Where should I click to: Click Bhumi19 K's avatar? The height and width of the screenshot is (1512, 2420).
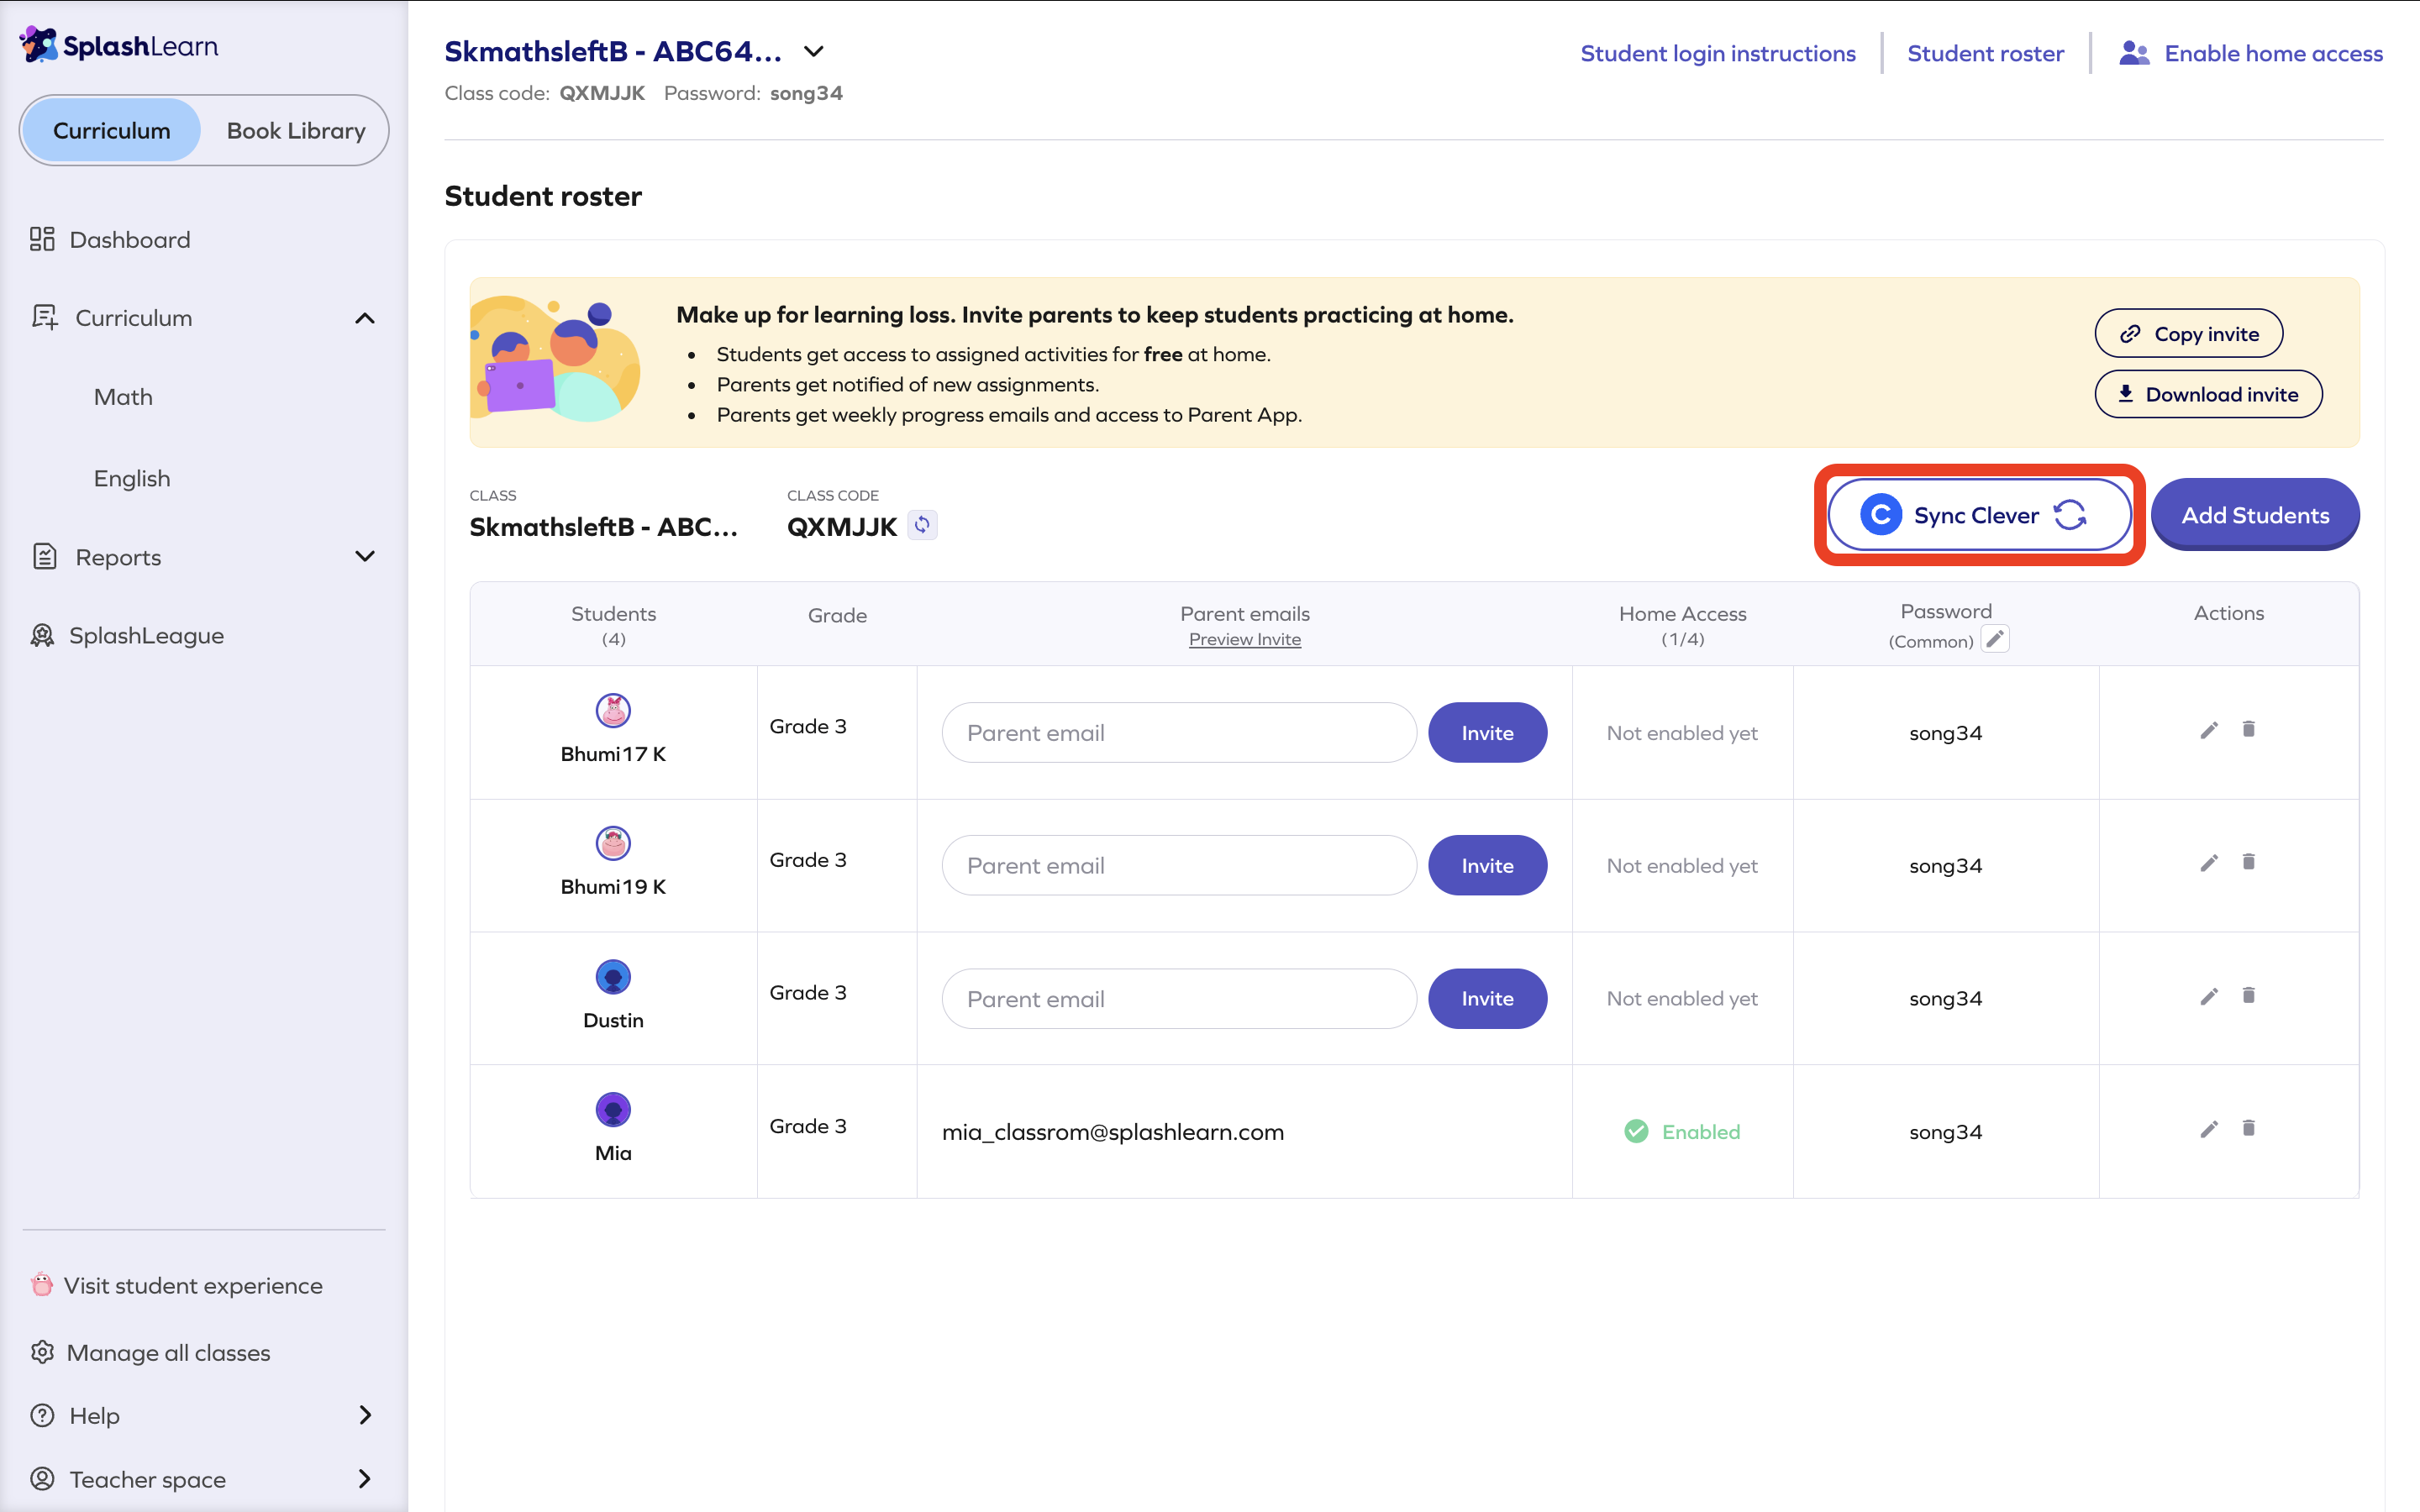coord(613,844)
